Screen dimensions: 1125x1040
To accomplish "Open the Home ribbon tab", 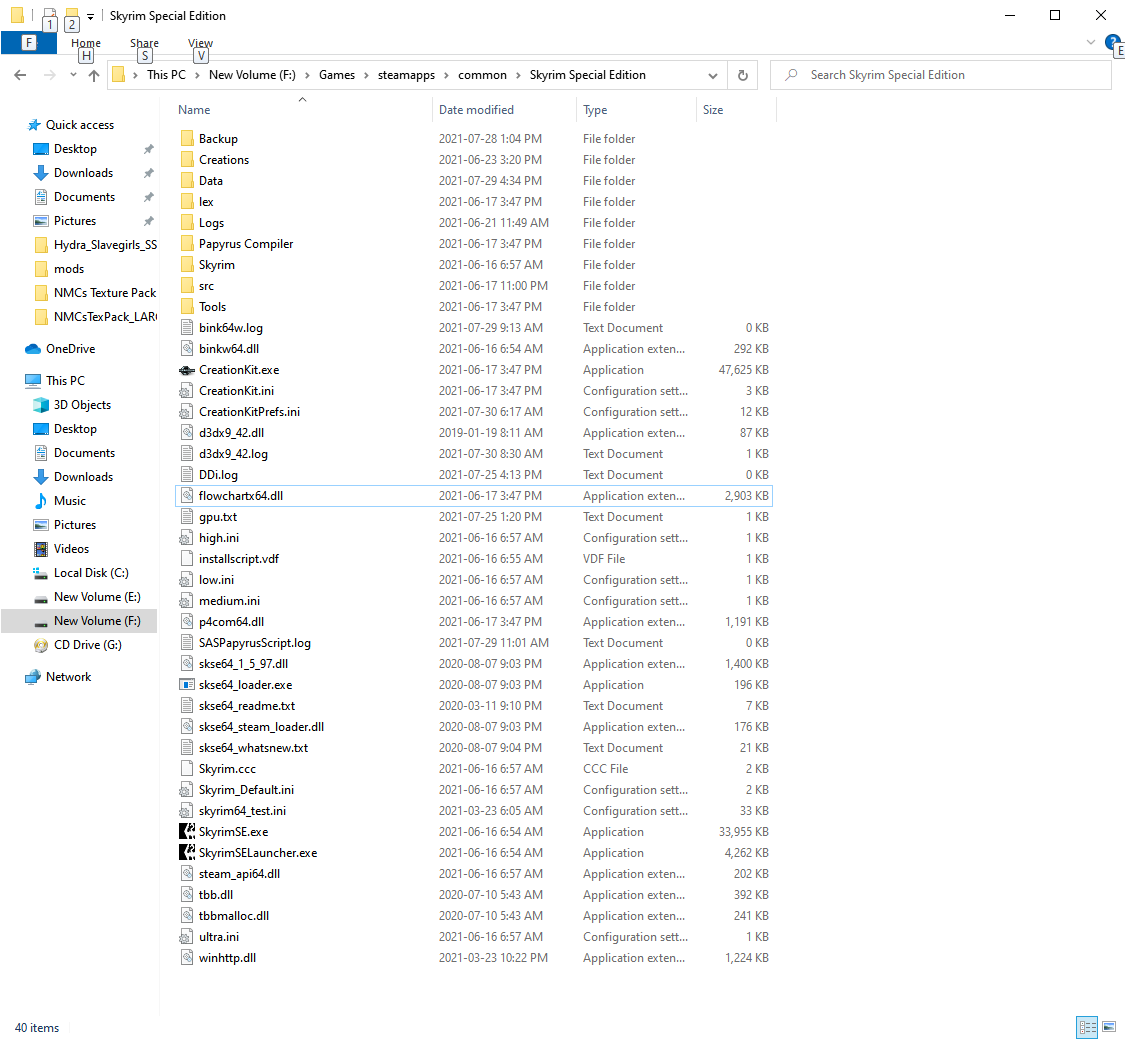I will (x=86, y=43).
